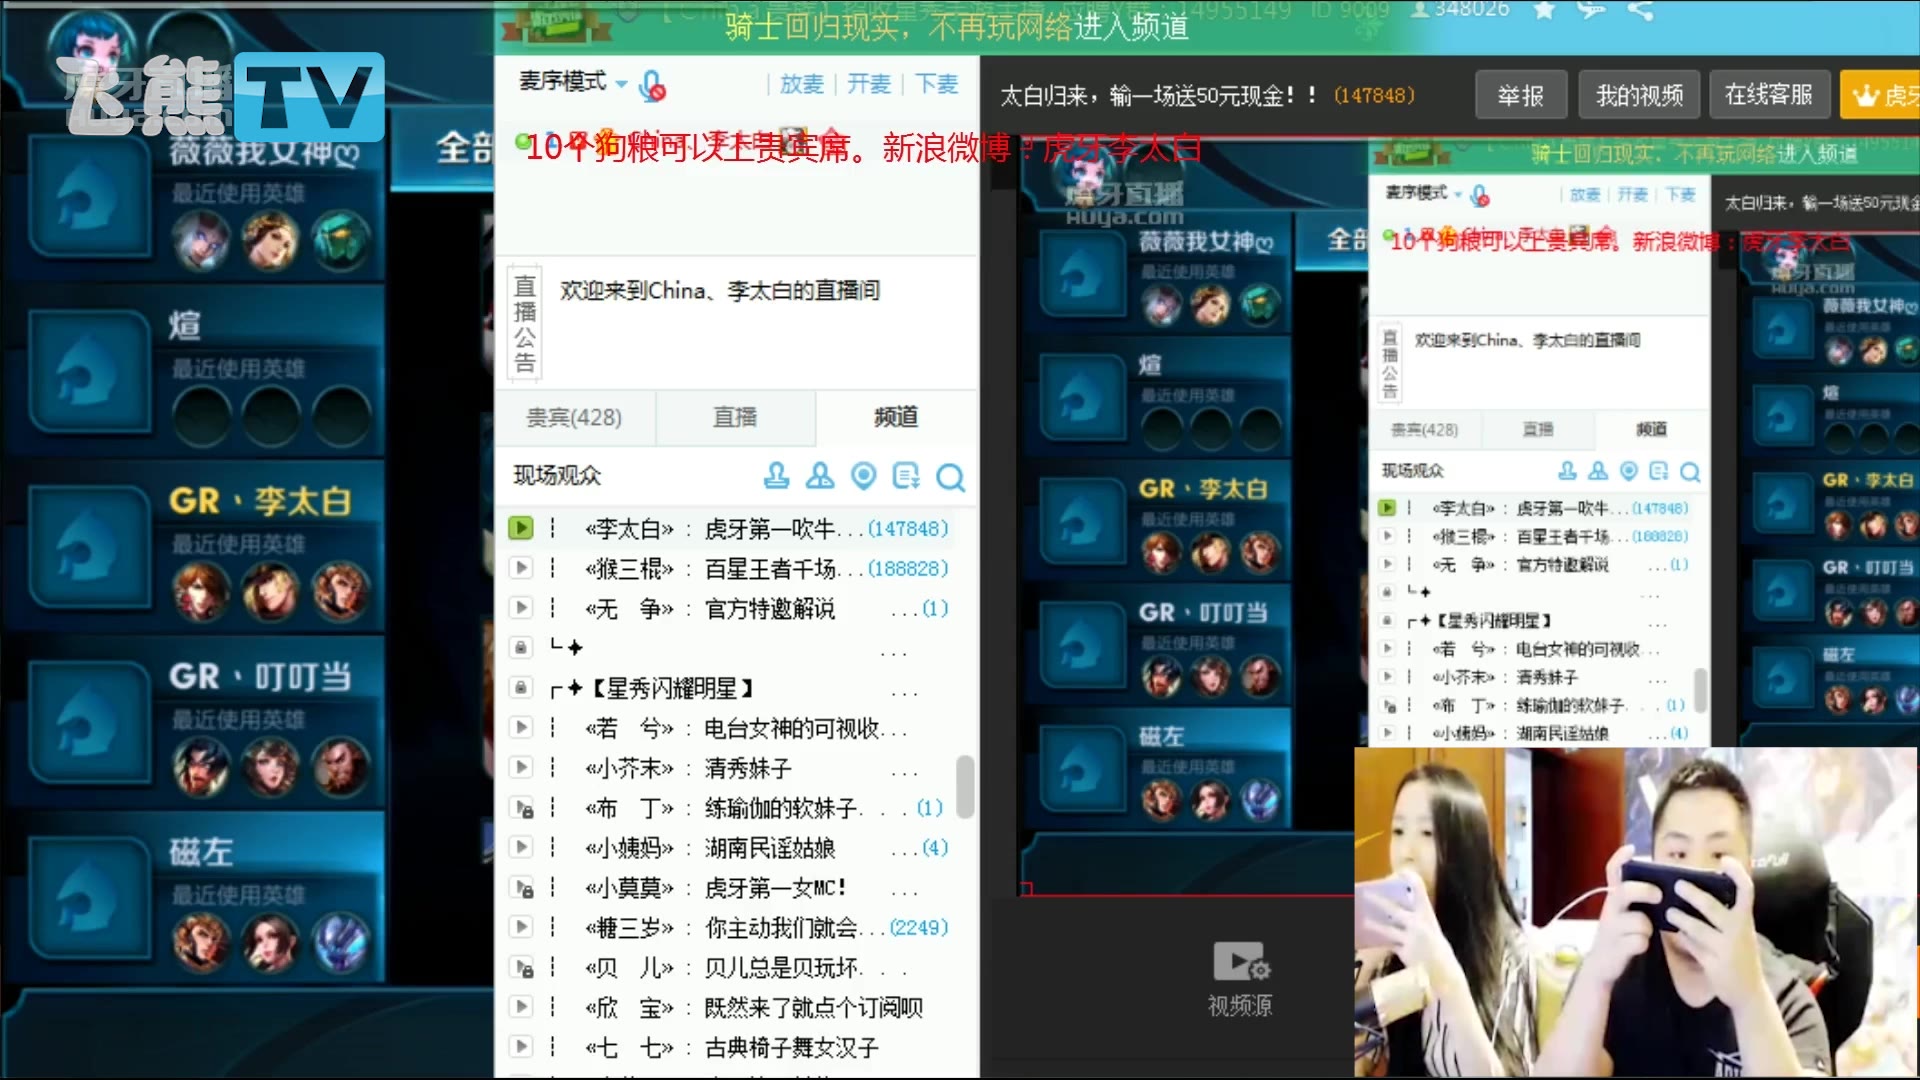1920x1080 pixels.
Task: Toggle the green play arrow for 李太白 channel
Action: (520, 528)
